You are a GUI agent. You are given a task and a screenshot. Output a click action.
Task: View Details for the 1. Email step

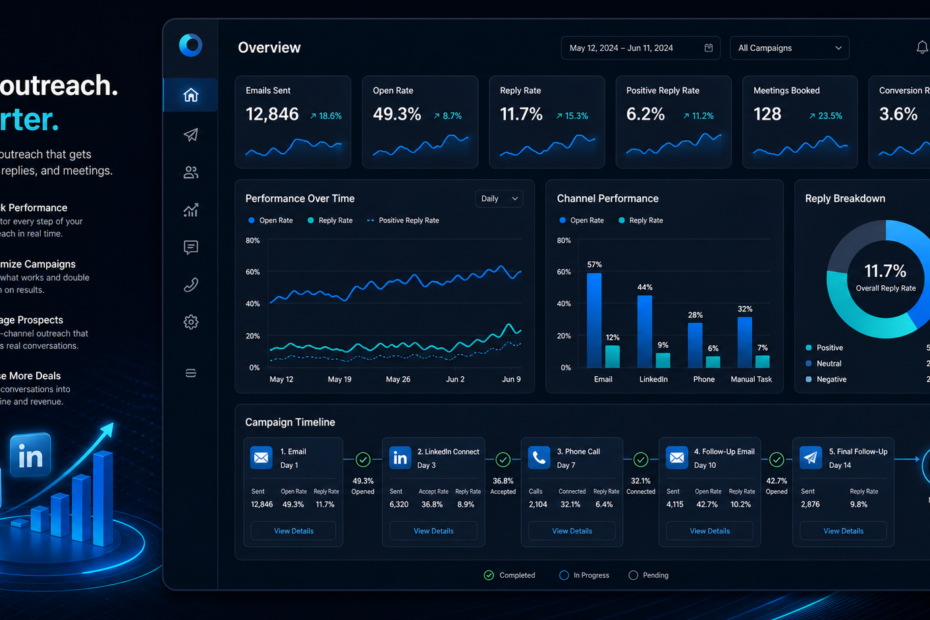[x=294, y=531]
